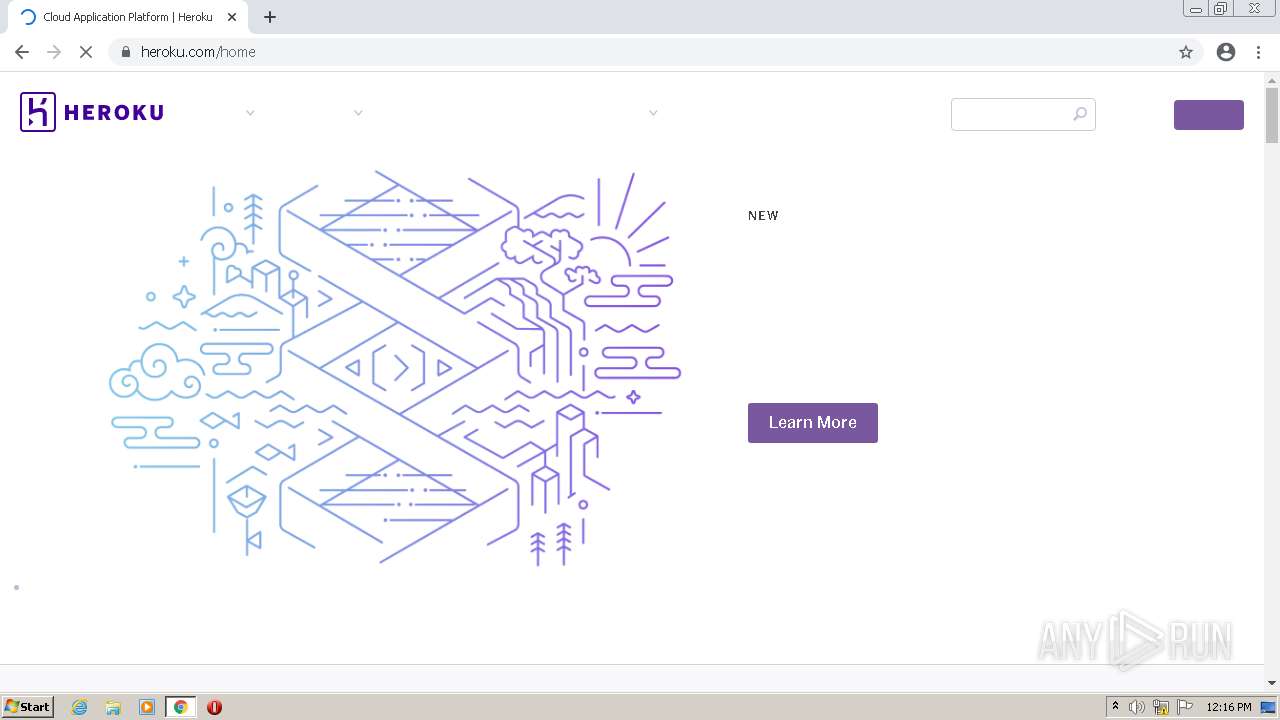The width and height of the screenshot is (1280, 720).
Task: Click inside the Heroku search field
Action: [1023, 114]
